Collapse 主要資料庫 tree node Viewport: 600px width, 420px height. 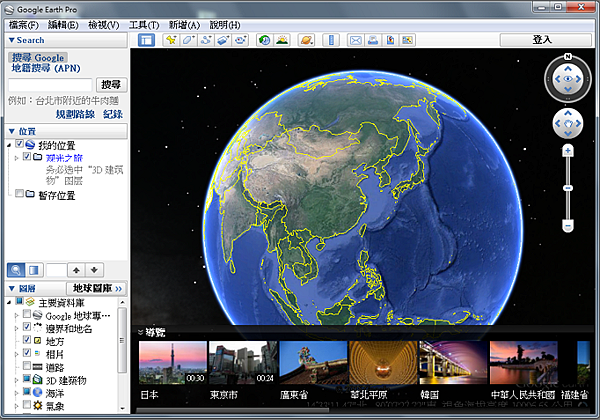pos(9,303)
